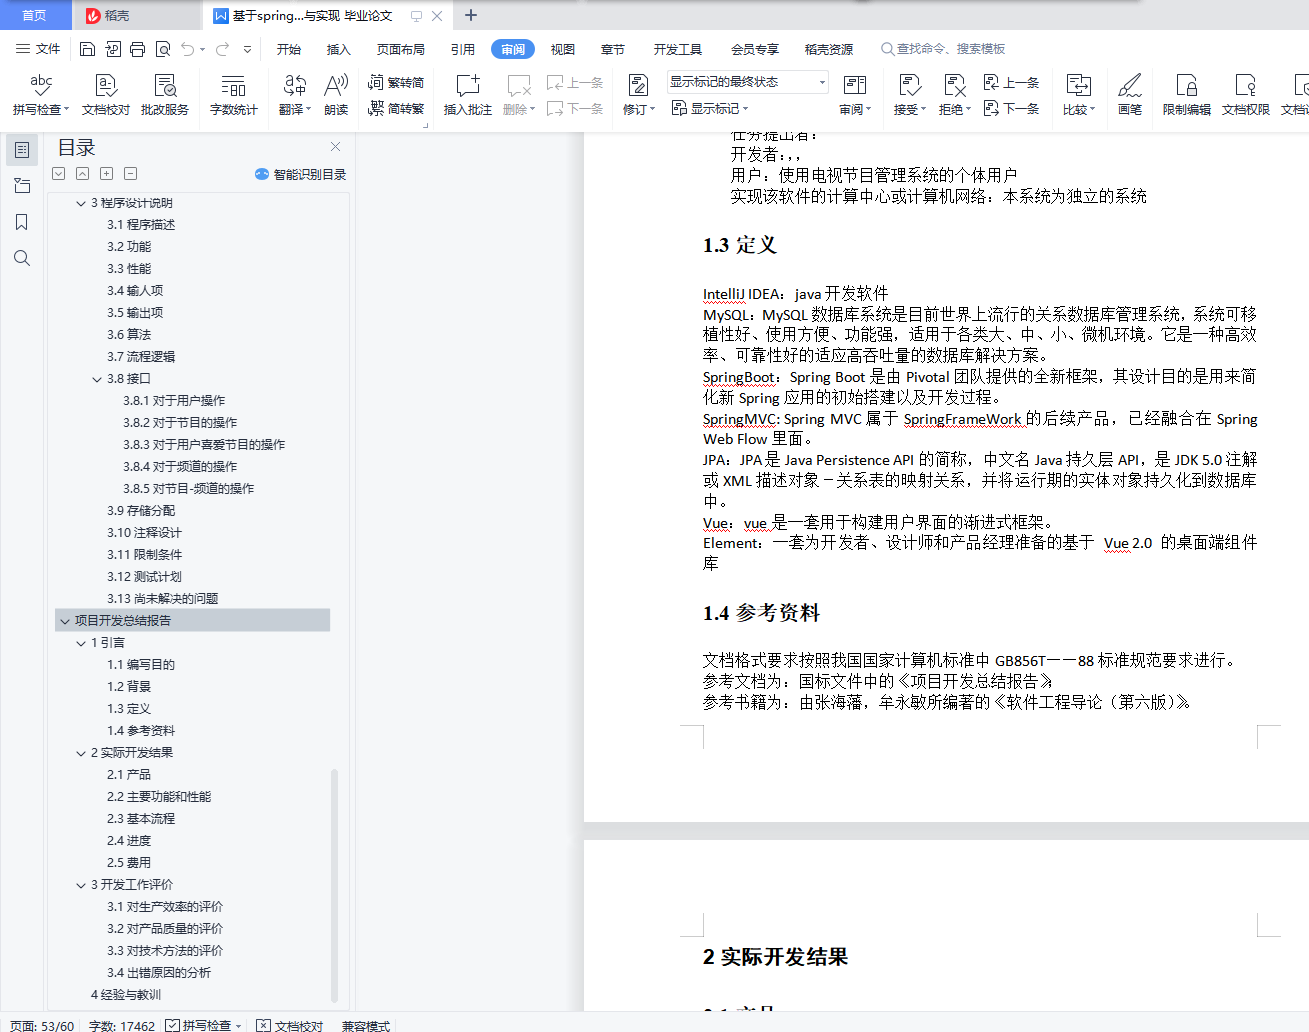This screenshot has height=1032, width=1309.
Task: Collapse the 项目开发总结报告 node
Action: 65,621
